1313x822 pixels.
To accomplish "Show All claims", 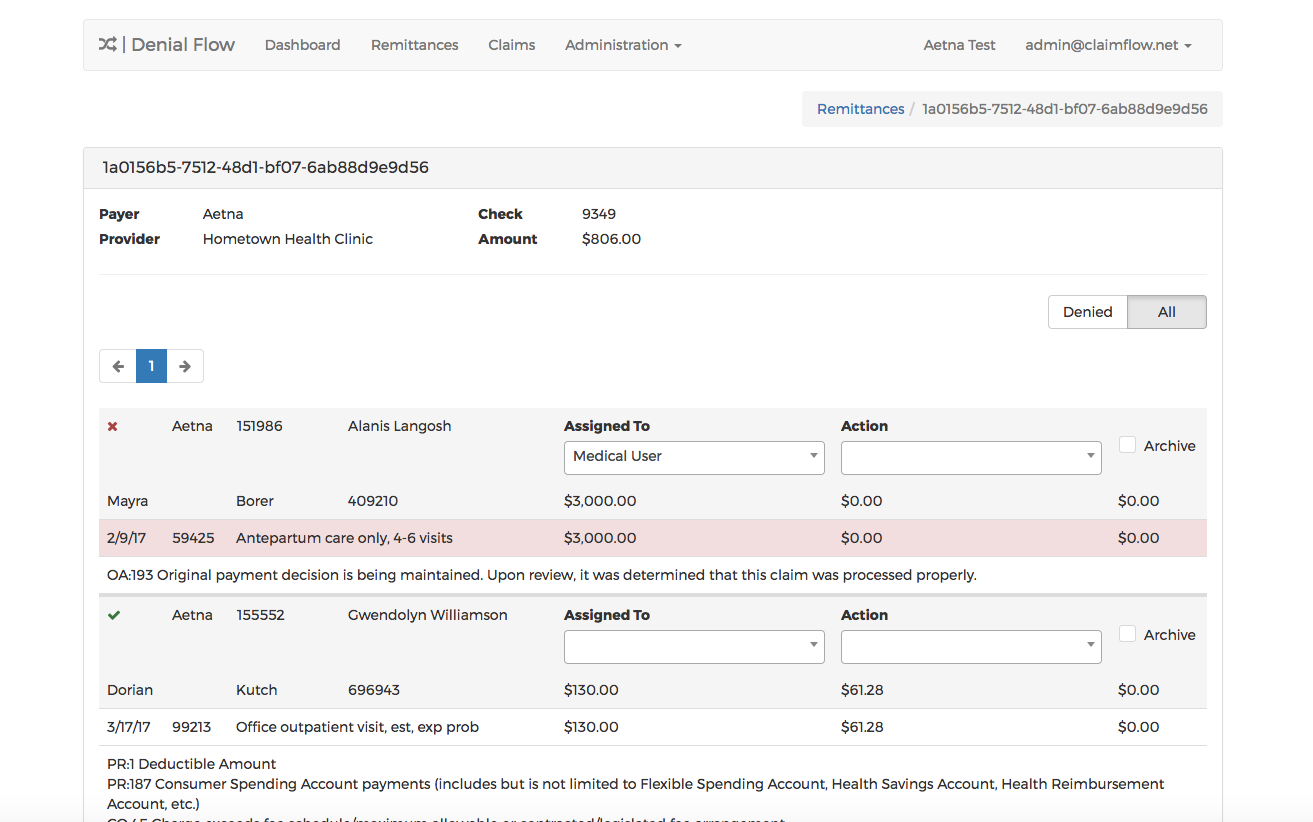I will [x=1167, y=312].
